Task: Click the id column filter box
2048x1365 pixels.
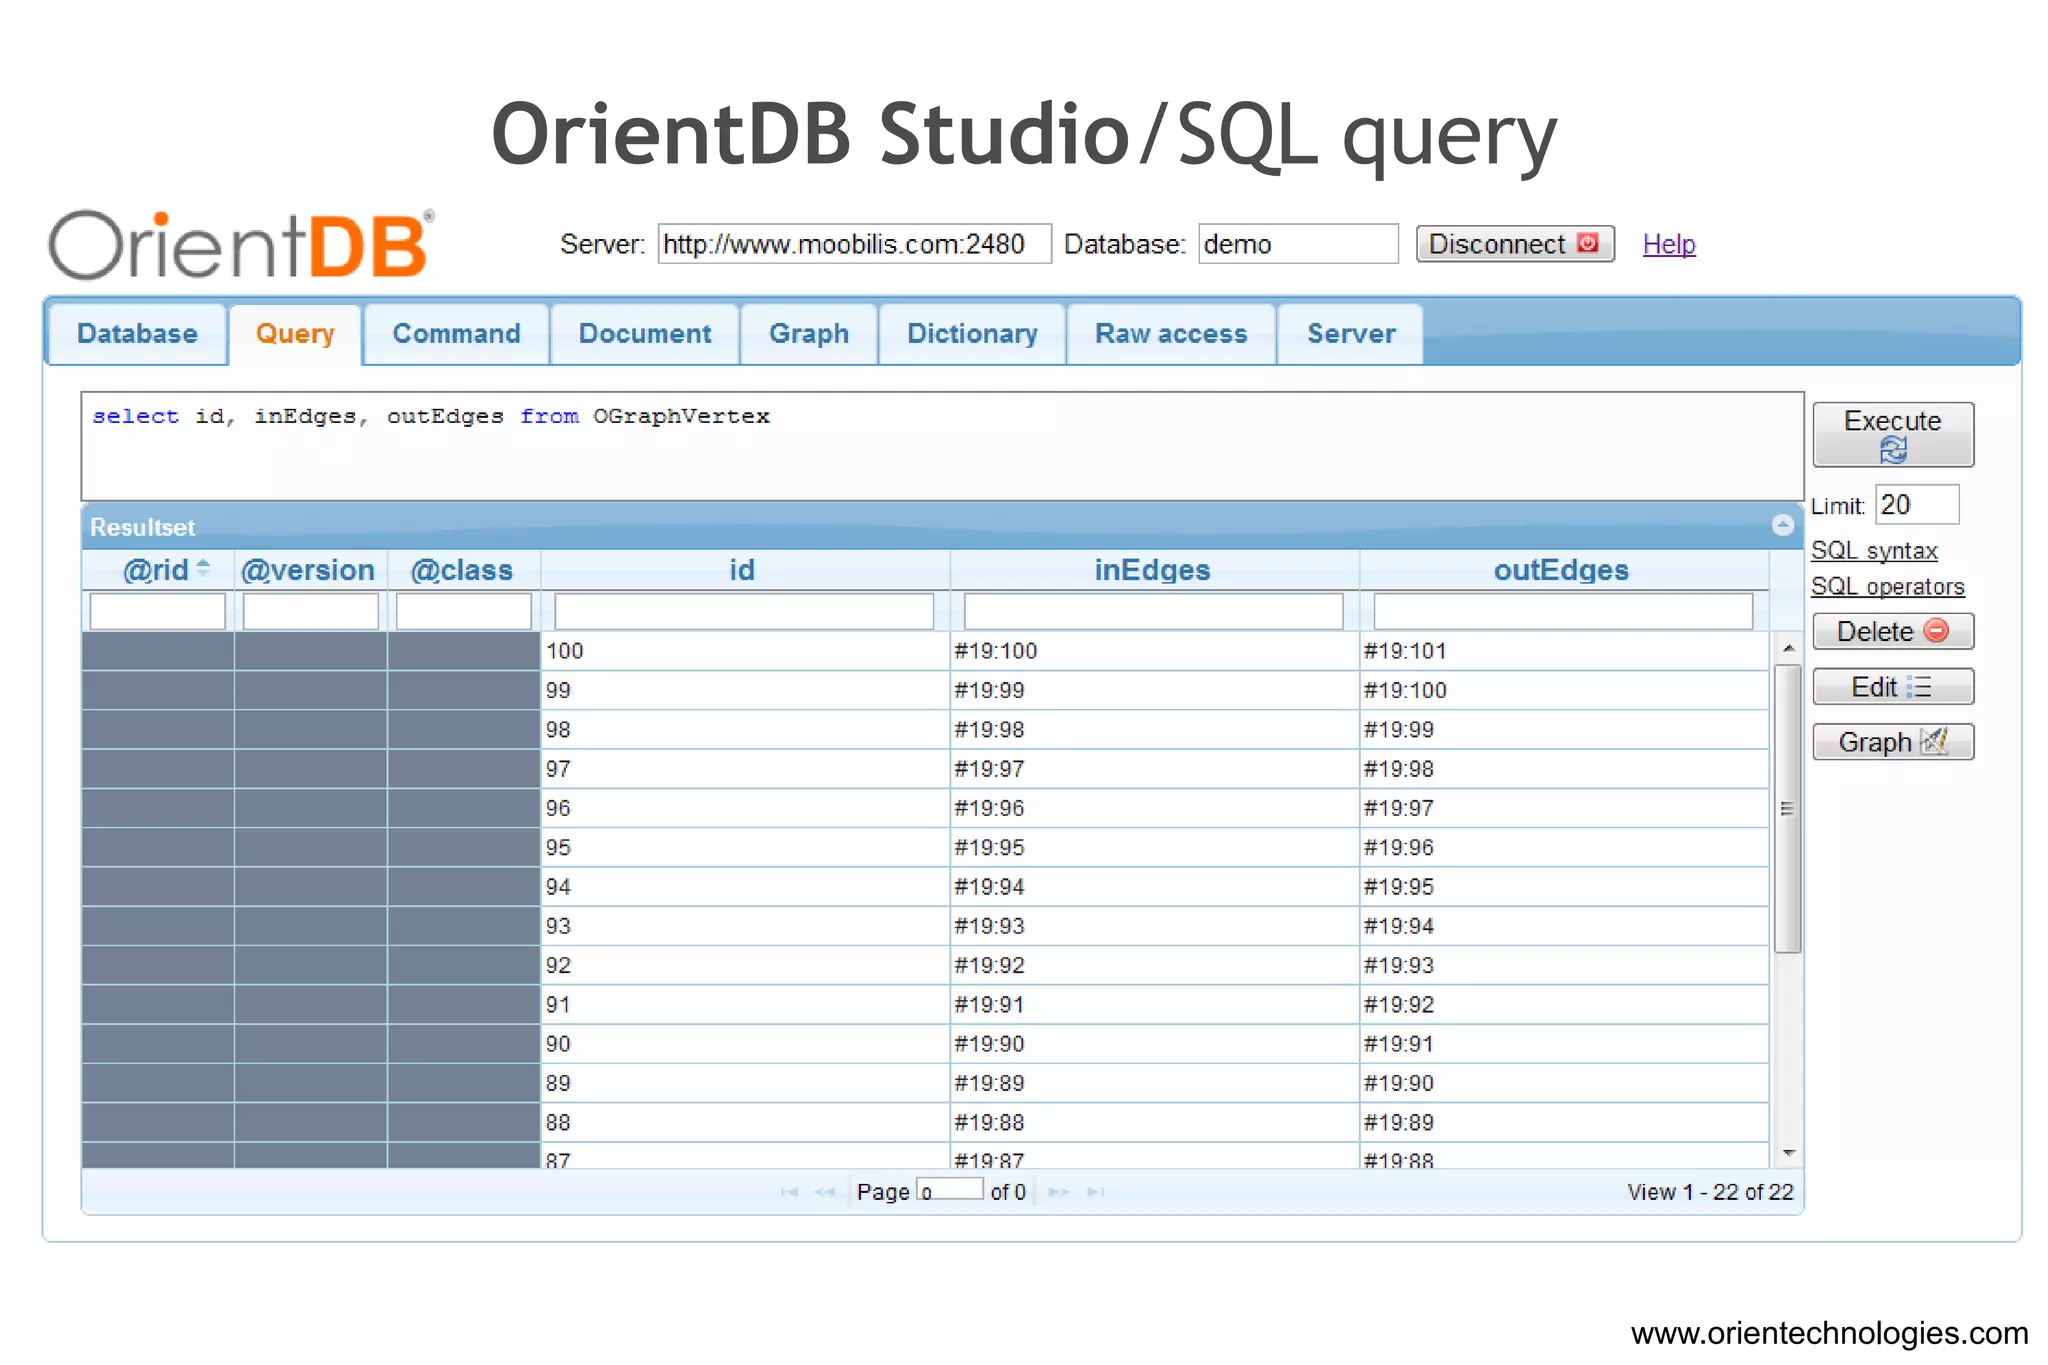Action: click(744, 611)
